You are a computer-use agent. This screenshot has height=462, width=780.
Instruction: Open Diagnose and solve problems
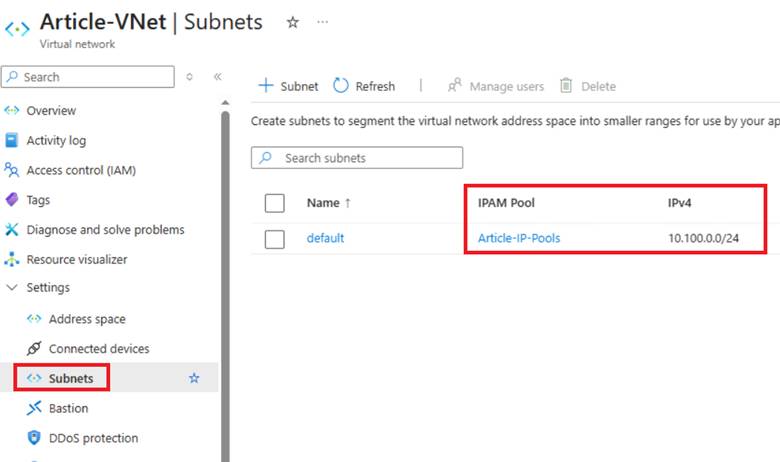105,230
